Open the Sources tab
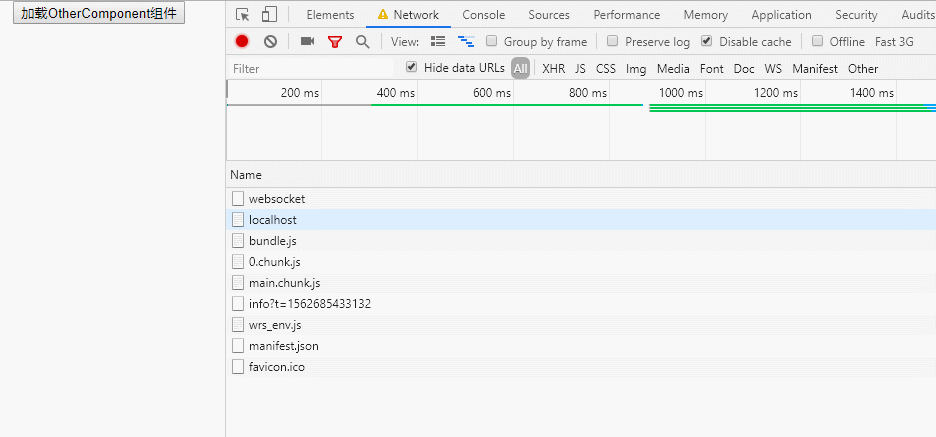Viewport: 936px width, 437px height. [549, 15]
